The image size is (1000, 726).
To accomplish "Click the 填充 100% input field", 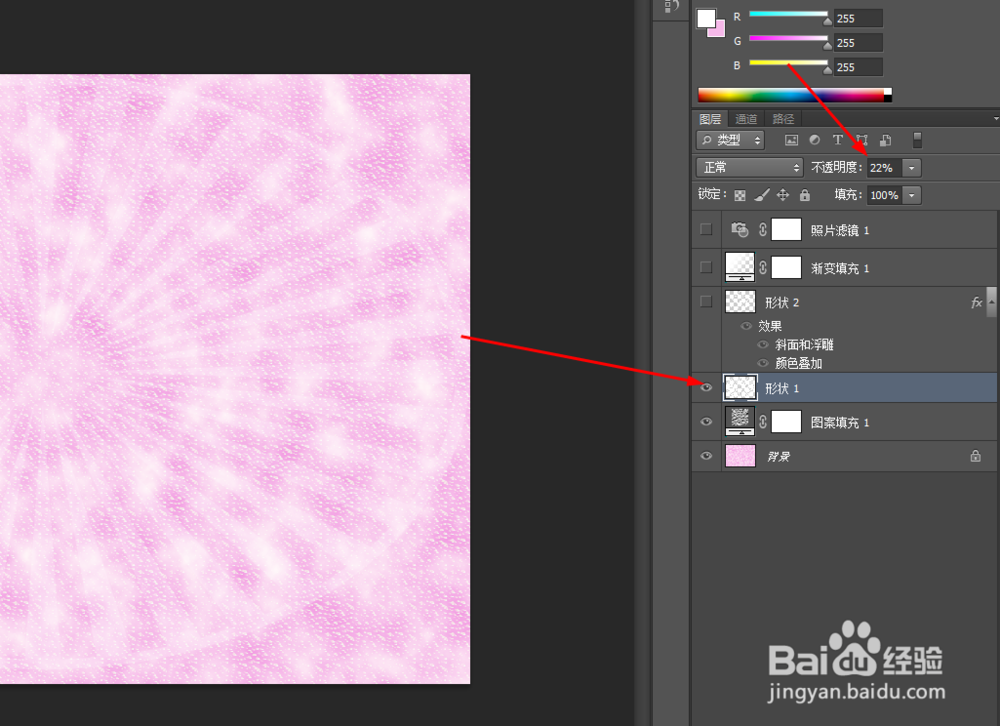I will pos(884,195).
